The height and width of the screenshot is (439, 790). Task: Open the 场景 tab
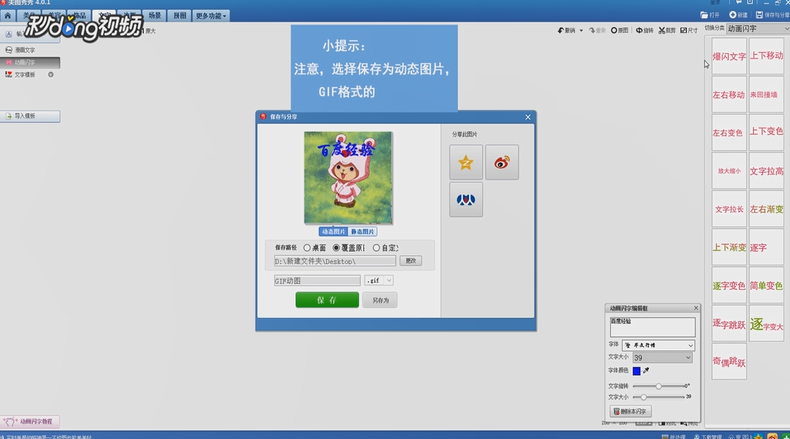(x=154, y=16)
